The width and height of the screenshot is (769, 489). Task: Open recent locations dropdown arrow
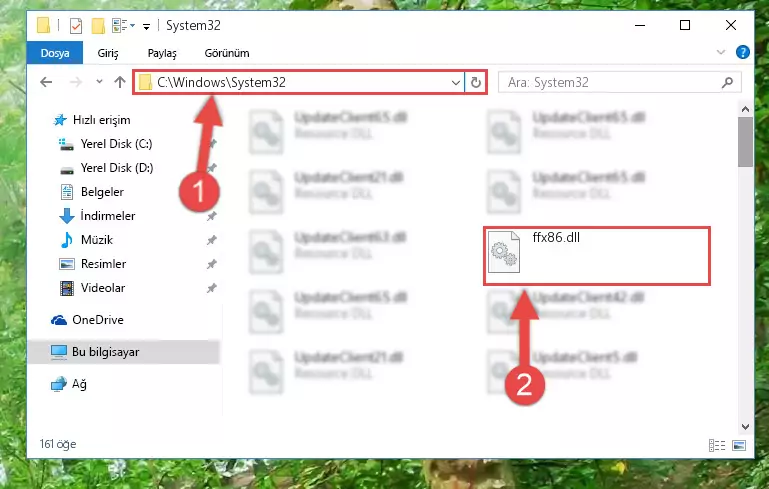(100, 82)
